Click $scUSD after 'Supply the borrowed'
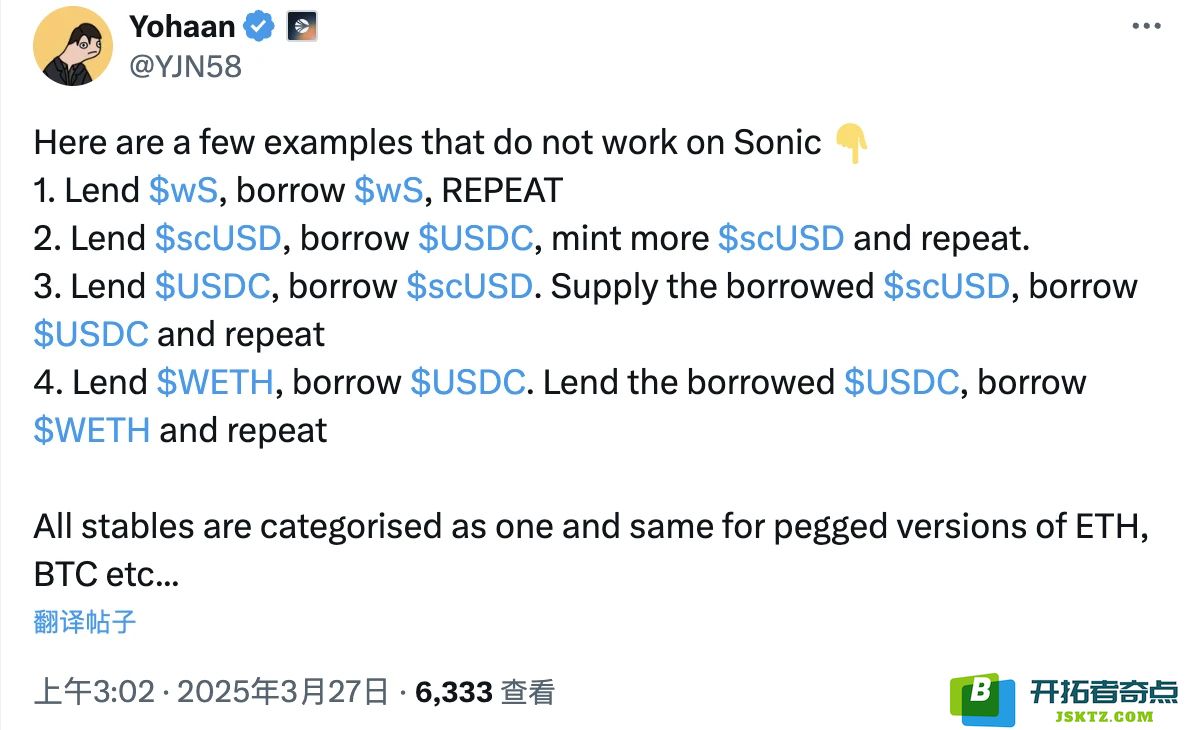The image size is (1190, 730). click(x=946, y=286)
